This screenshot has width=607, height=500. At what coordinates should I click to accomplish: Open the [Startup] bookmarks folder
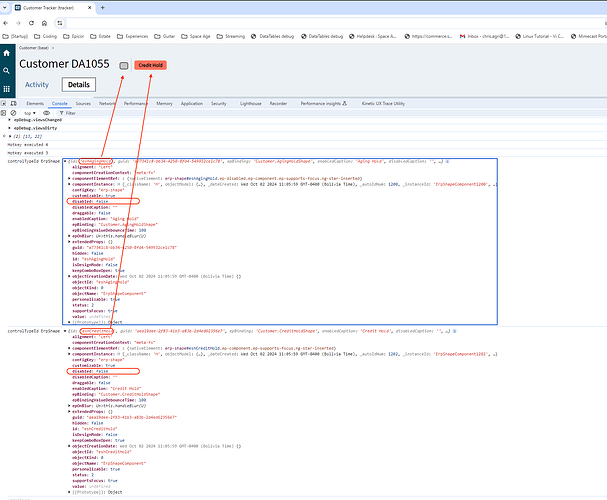tap(15, 36)
